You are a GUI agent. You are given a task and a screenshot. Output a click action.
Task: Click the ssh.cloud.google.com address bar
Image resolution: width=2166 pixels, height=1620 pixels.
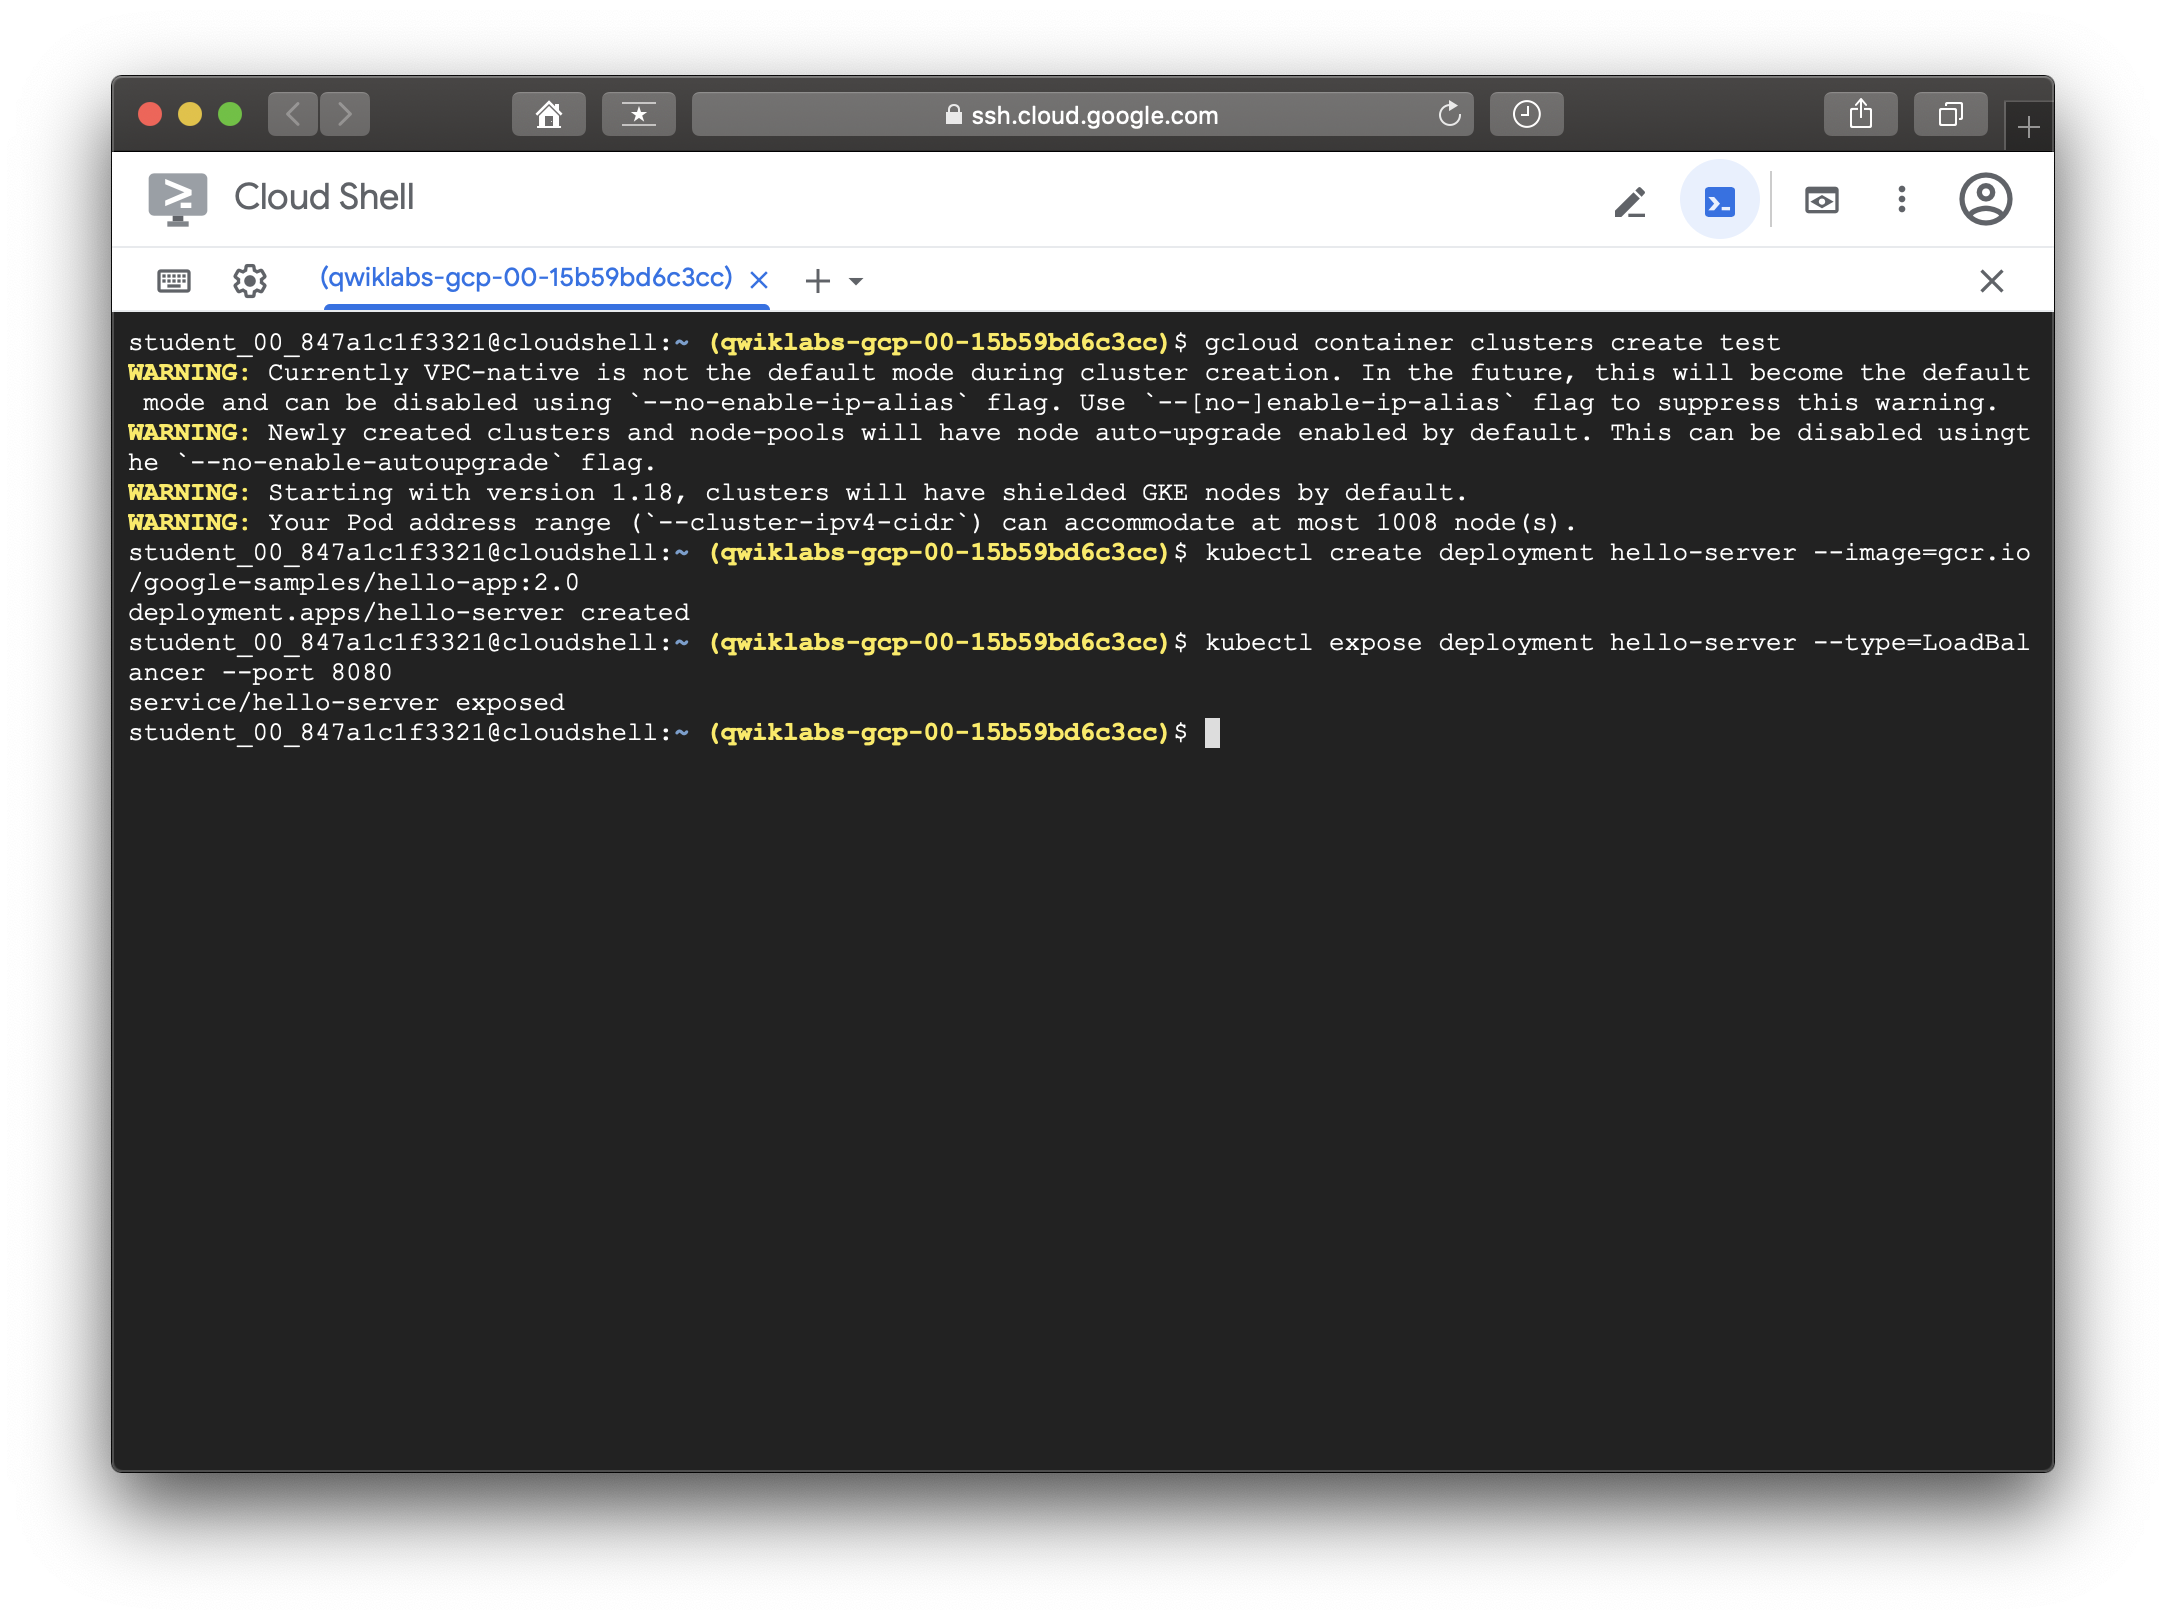(x=1080, y=115)
